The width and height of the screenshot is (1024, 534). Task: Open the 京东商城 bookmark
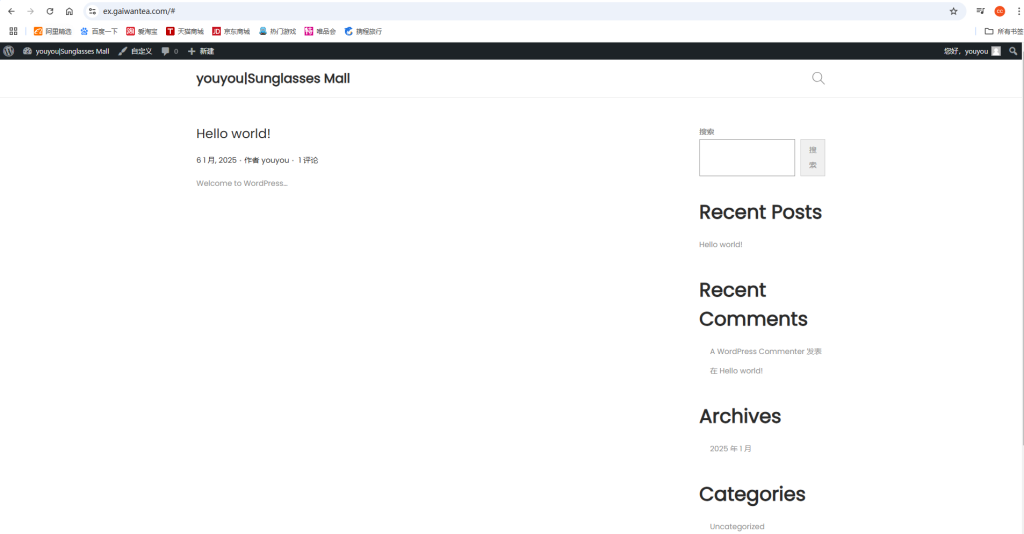(231, 31)
